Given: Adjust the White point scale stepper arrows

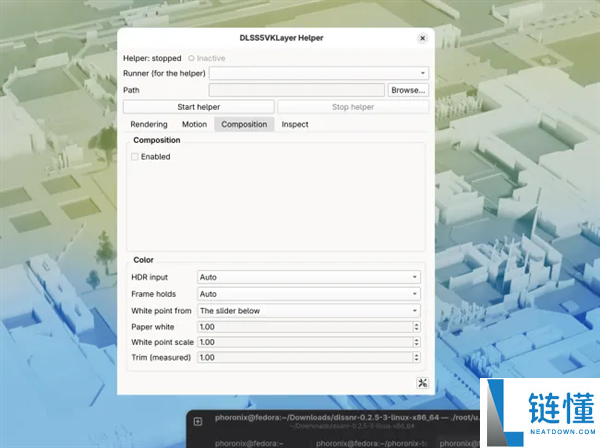Looking at the screenshot, I should tap(417, 342).
